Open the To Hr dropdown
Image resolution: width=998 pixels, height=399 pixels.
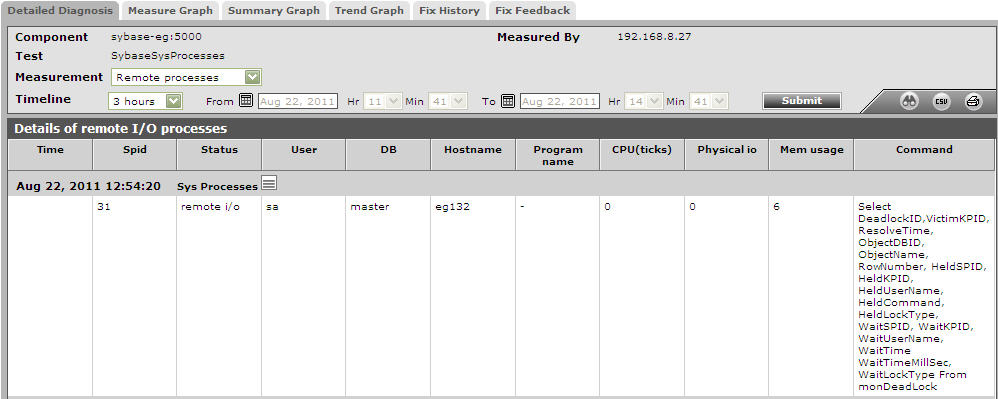(643, 101)
